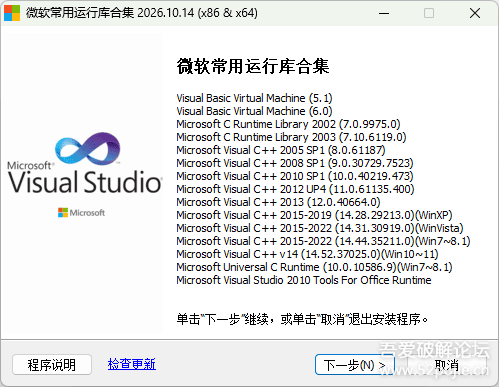This screenshot has width=499, height=387.
Task: Click the Visual Studio infinity logo image
Action: [x=88, y=149]
